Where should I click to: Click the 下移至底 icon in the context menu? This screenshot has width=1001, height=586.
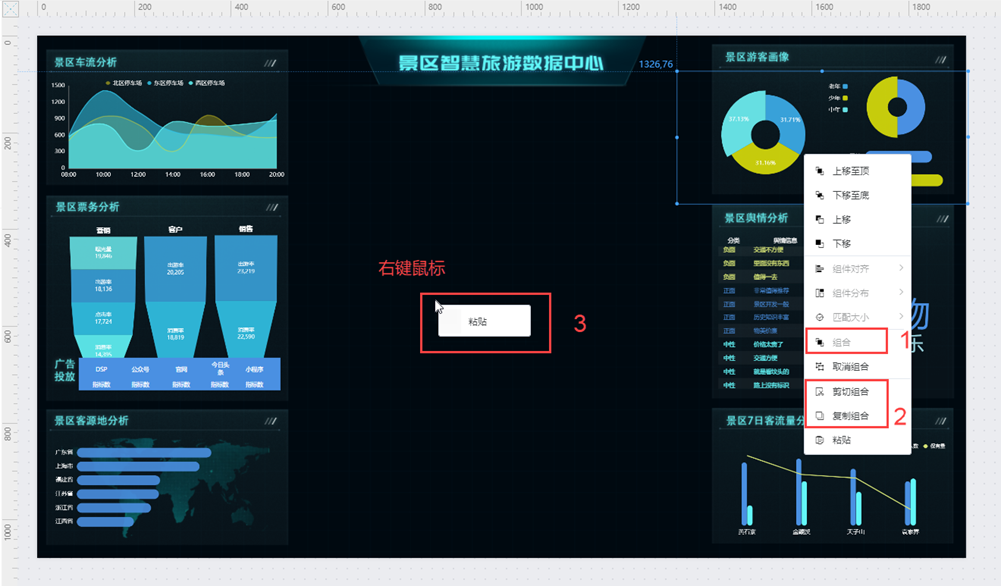820,195
